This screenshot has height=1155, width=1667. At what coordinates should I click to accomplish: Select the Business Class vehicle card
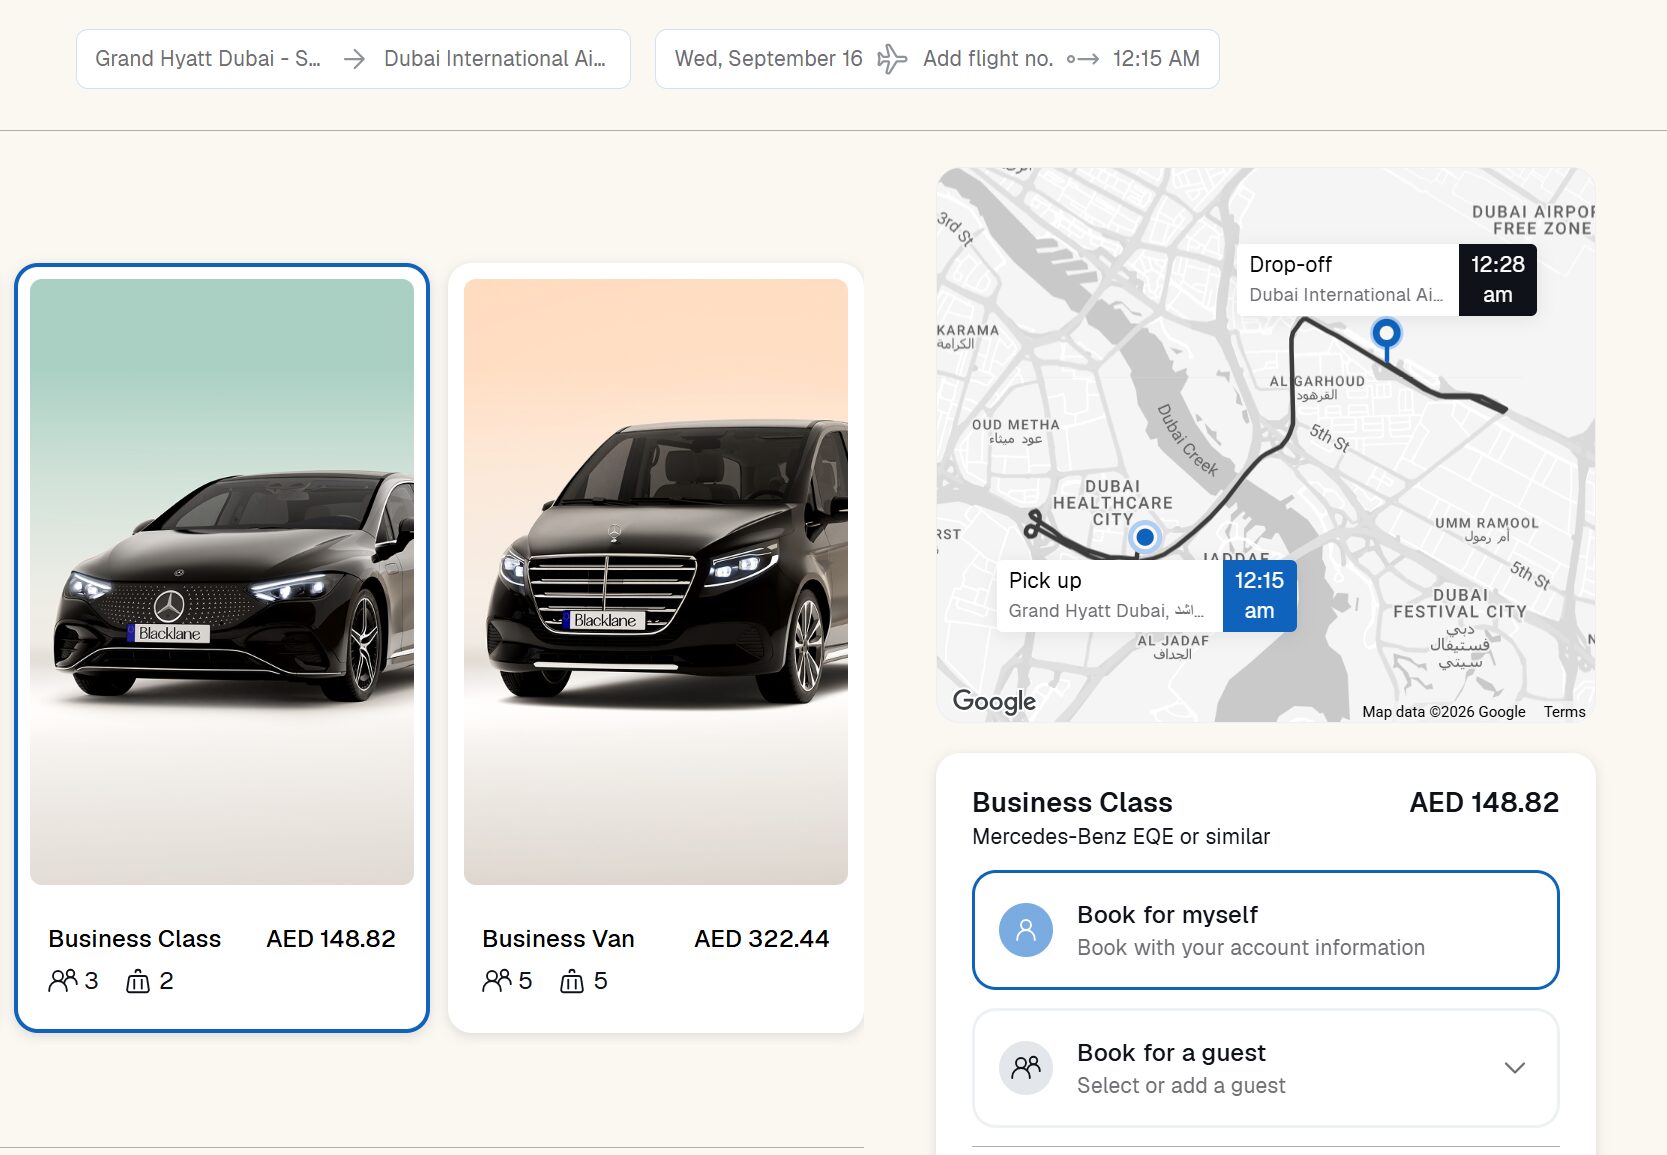click(222, 648)
